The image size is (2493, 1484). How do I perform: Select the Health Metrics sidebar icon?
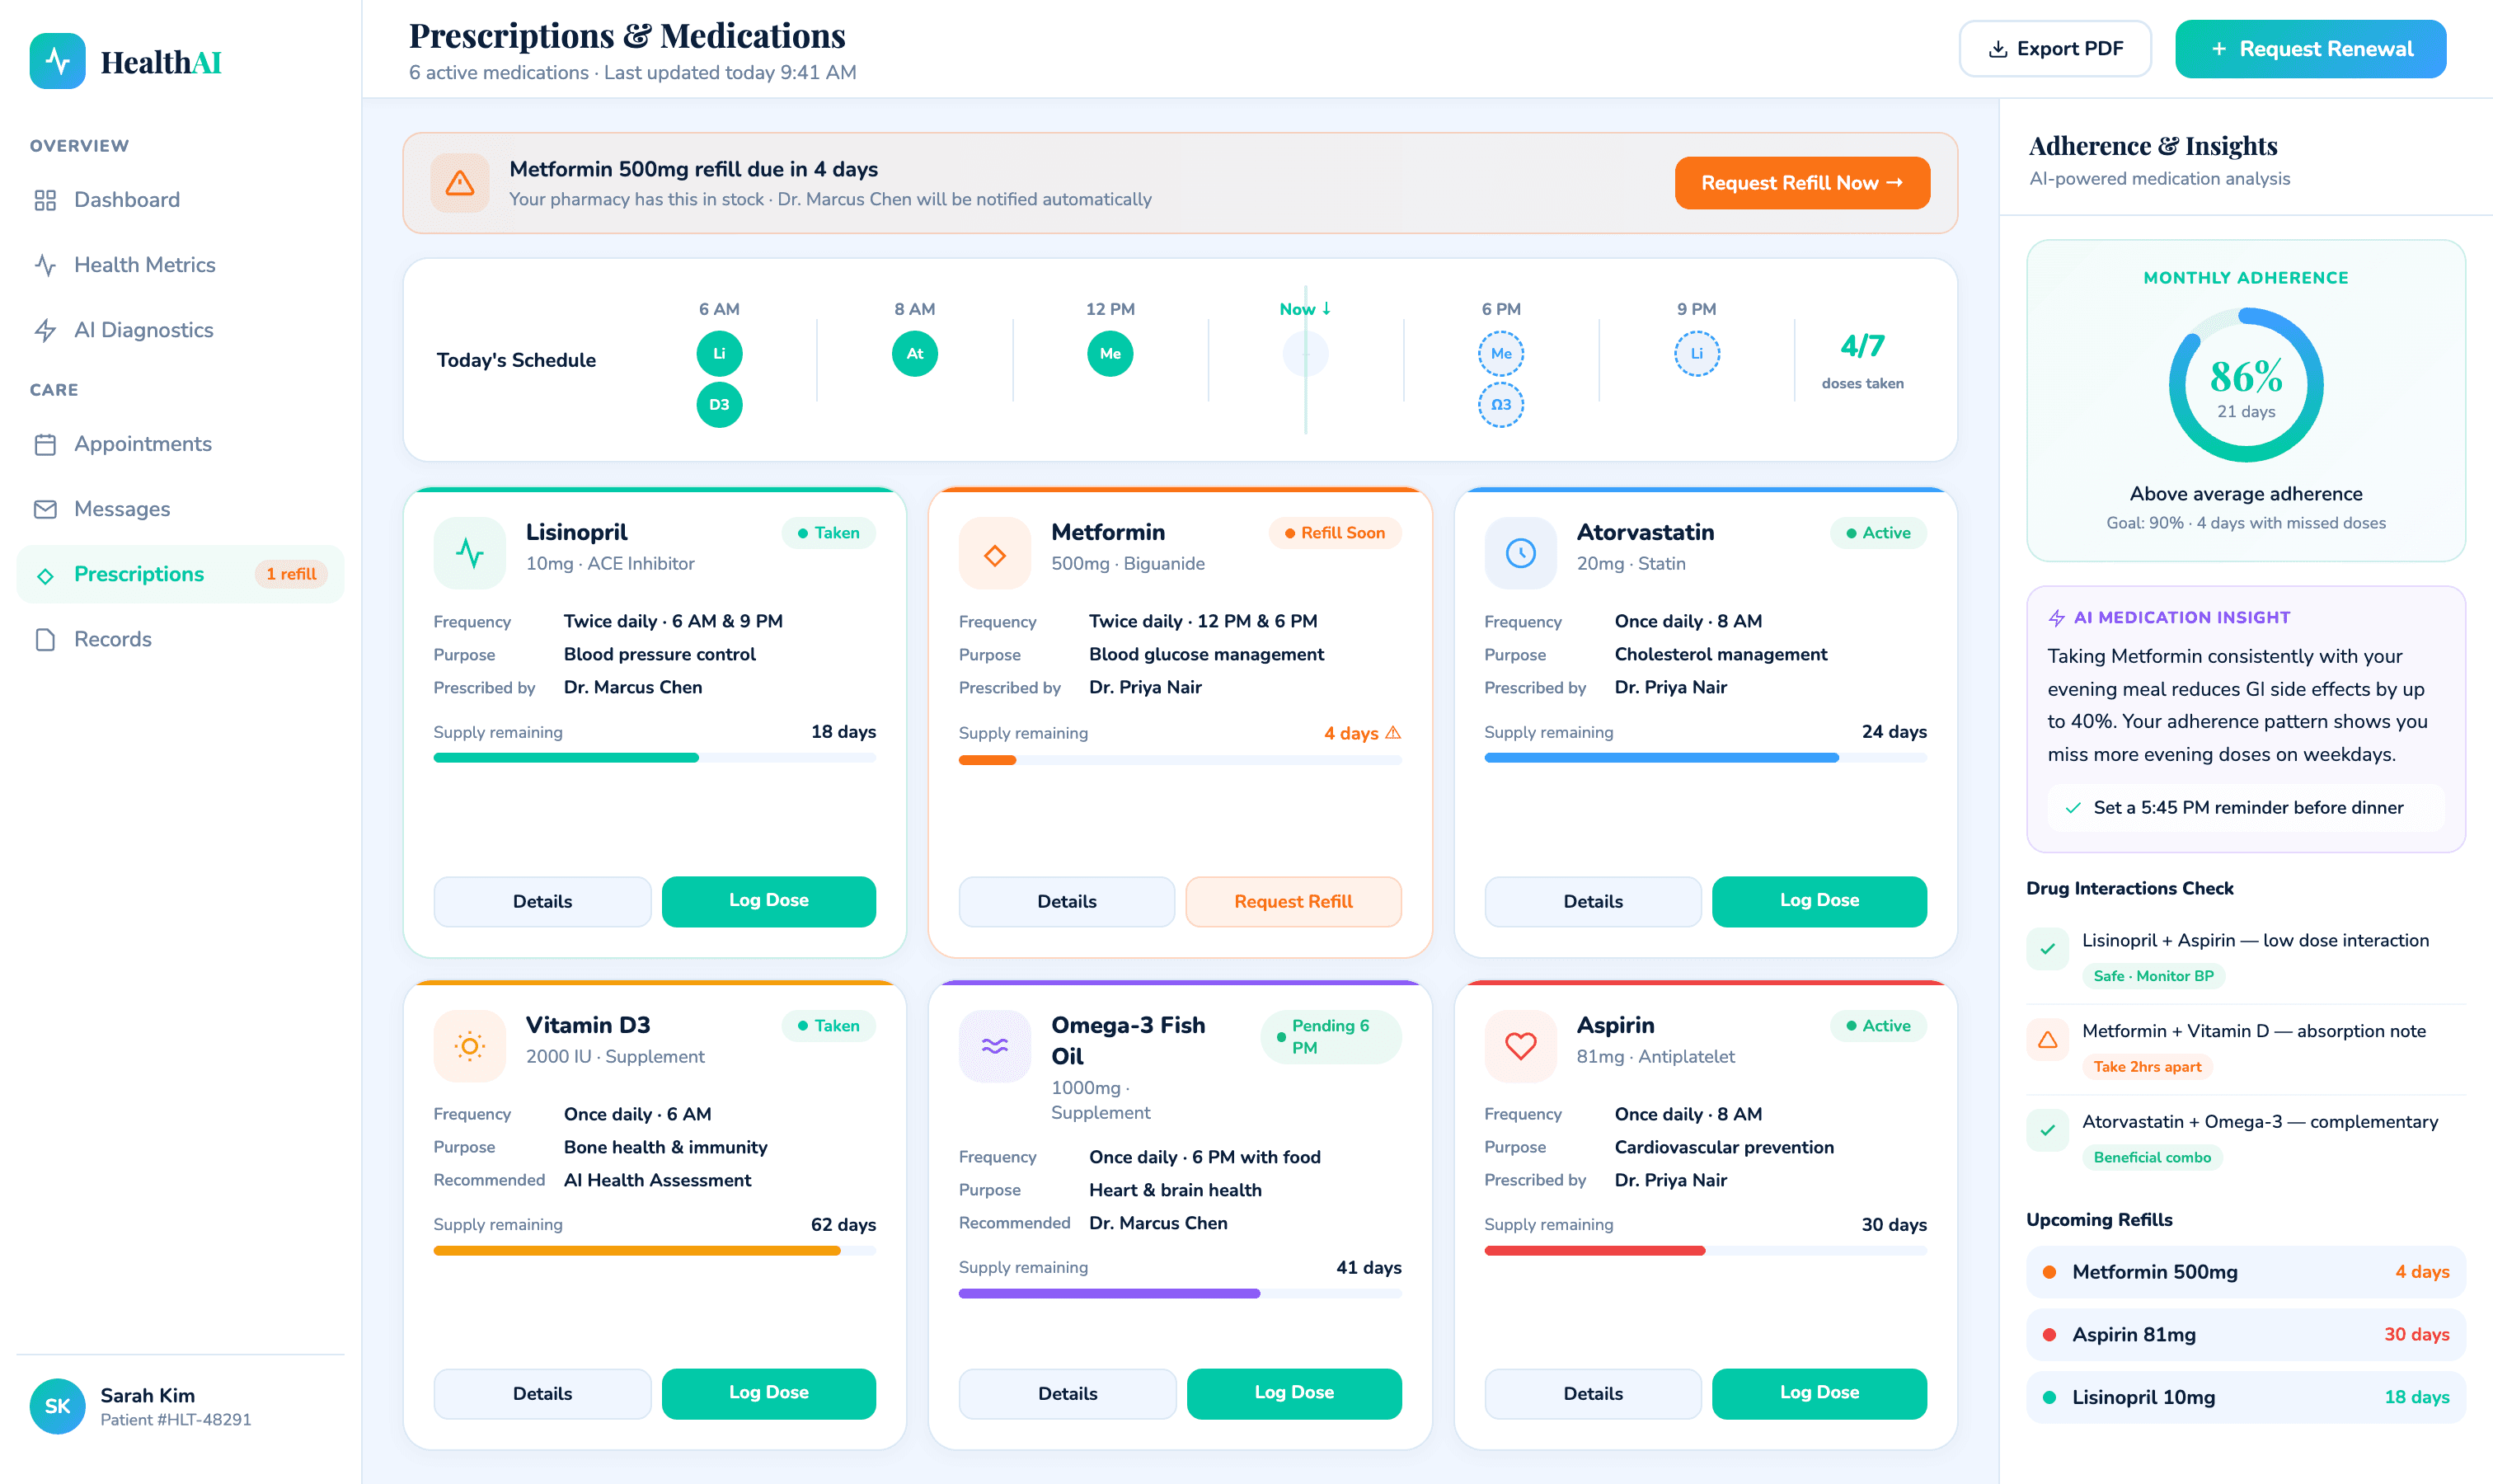point(46,264)
